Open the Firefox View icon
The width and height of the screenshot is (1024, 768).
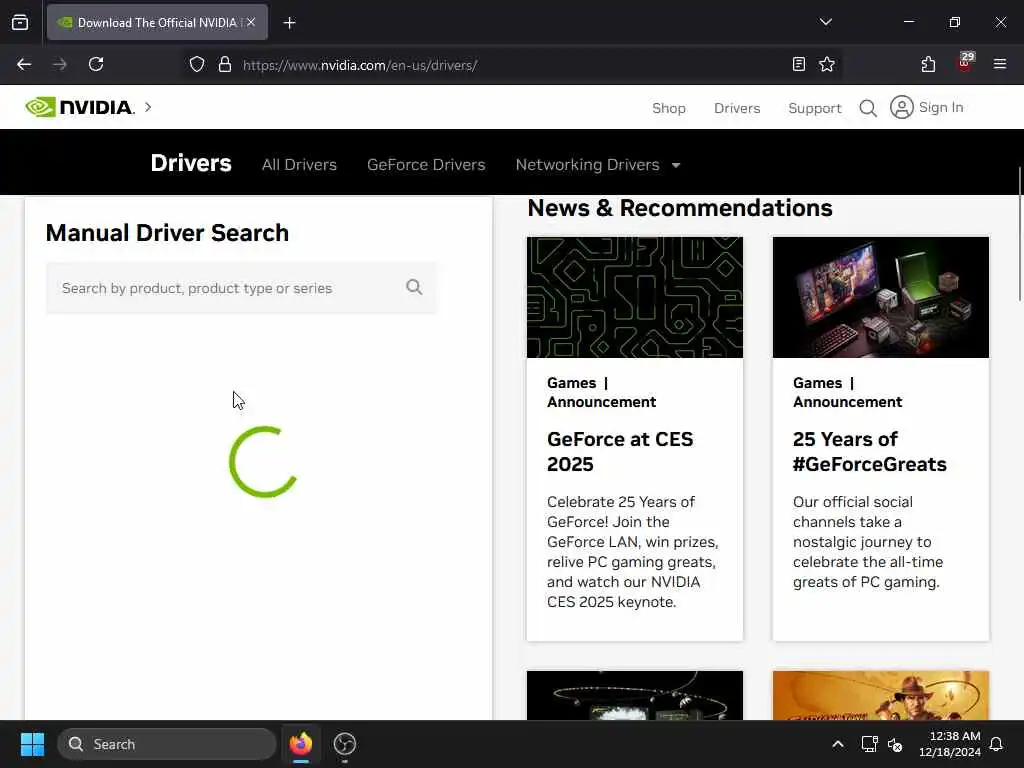pos(20,22)
